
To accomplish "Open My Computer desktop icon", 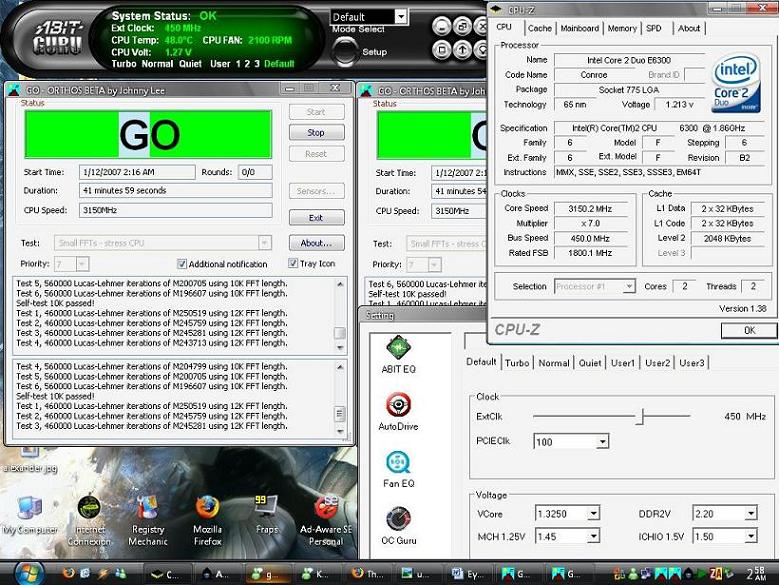I will [x=30, y=515].
